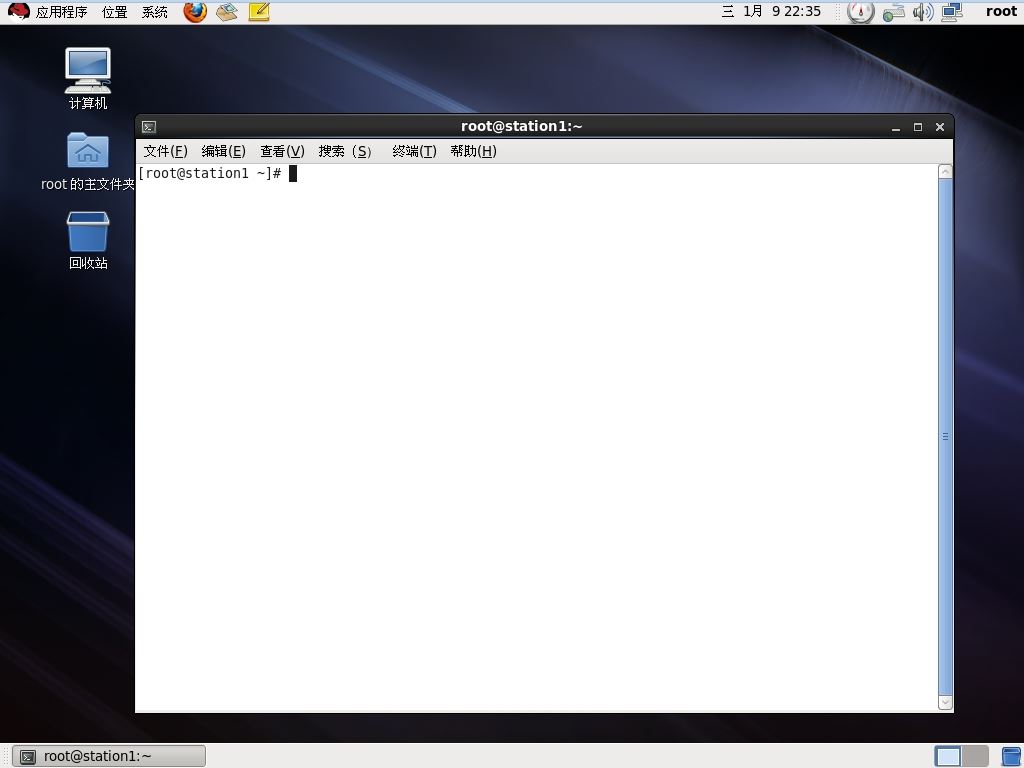Switch to the second workspace

click(975, 756)
